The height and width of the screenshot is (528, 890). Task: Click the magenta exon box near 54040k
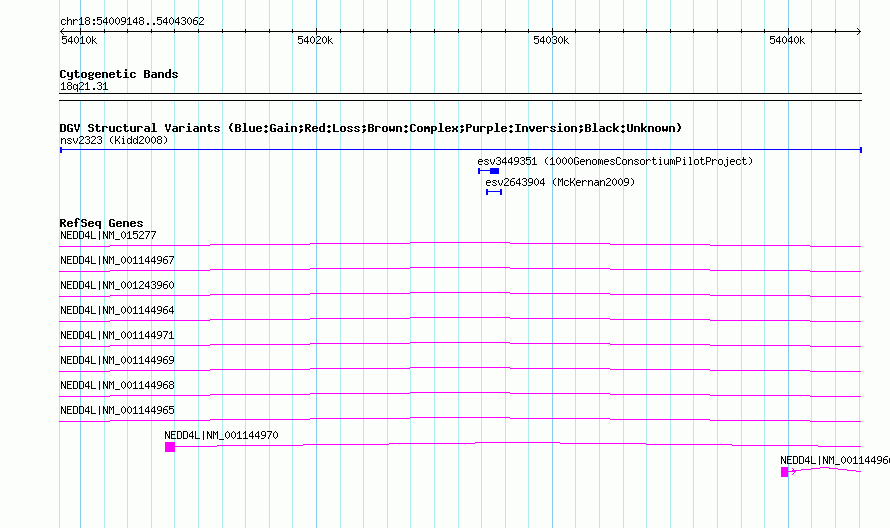point(784,472)
